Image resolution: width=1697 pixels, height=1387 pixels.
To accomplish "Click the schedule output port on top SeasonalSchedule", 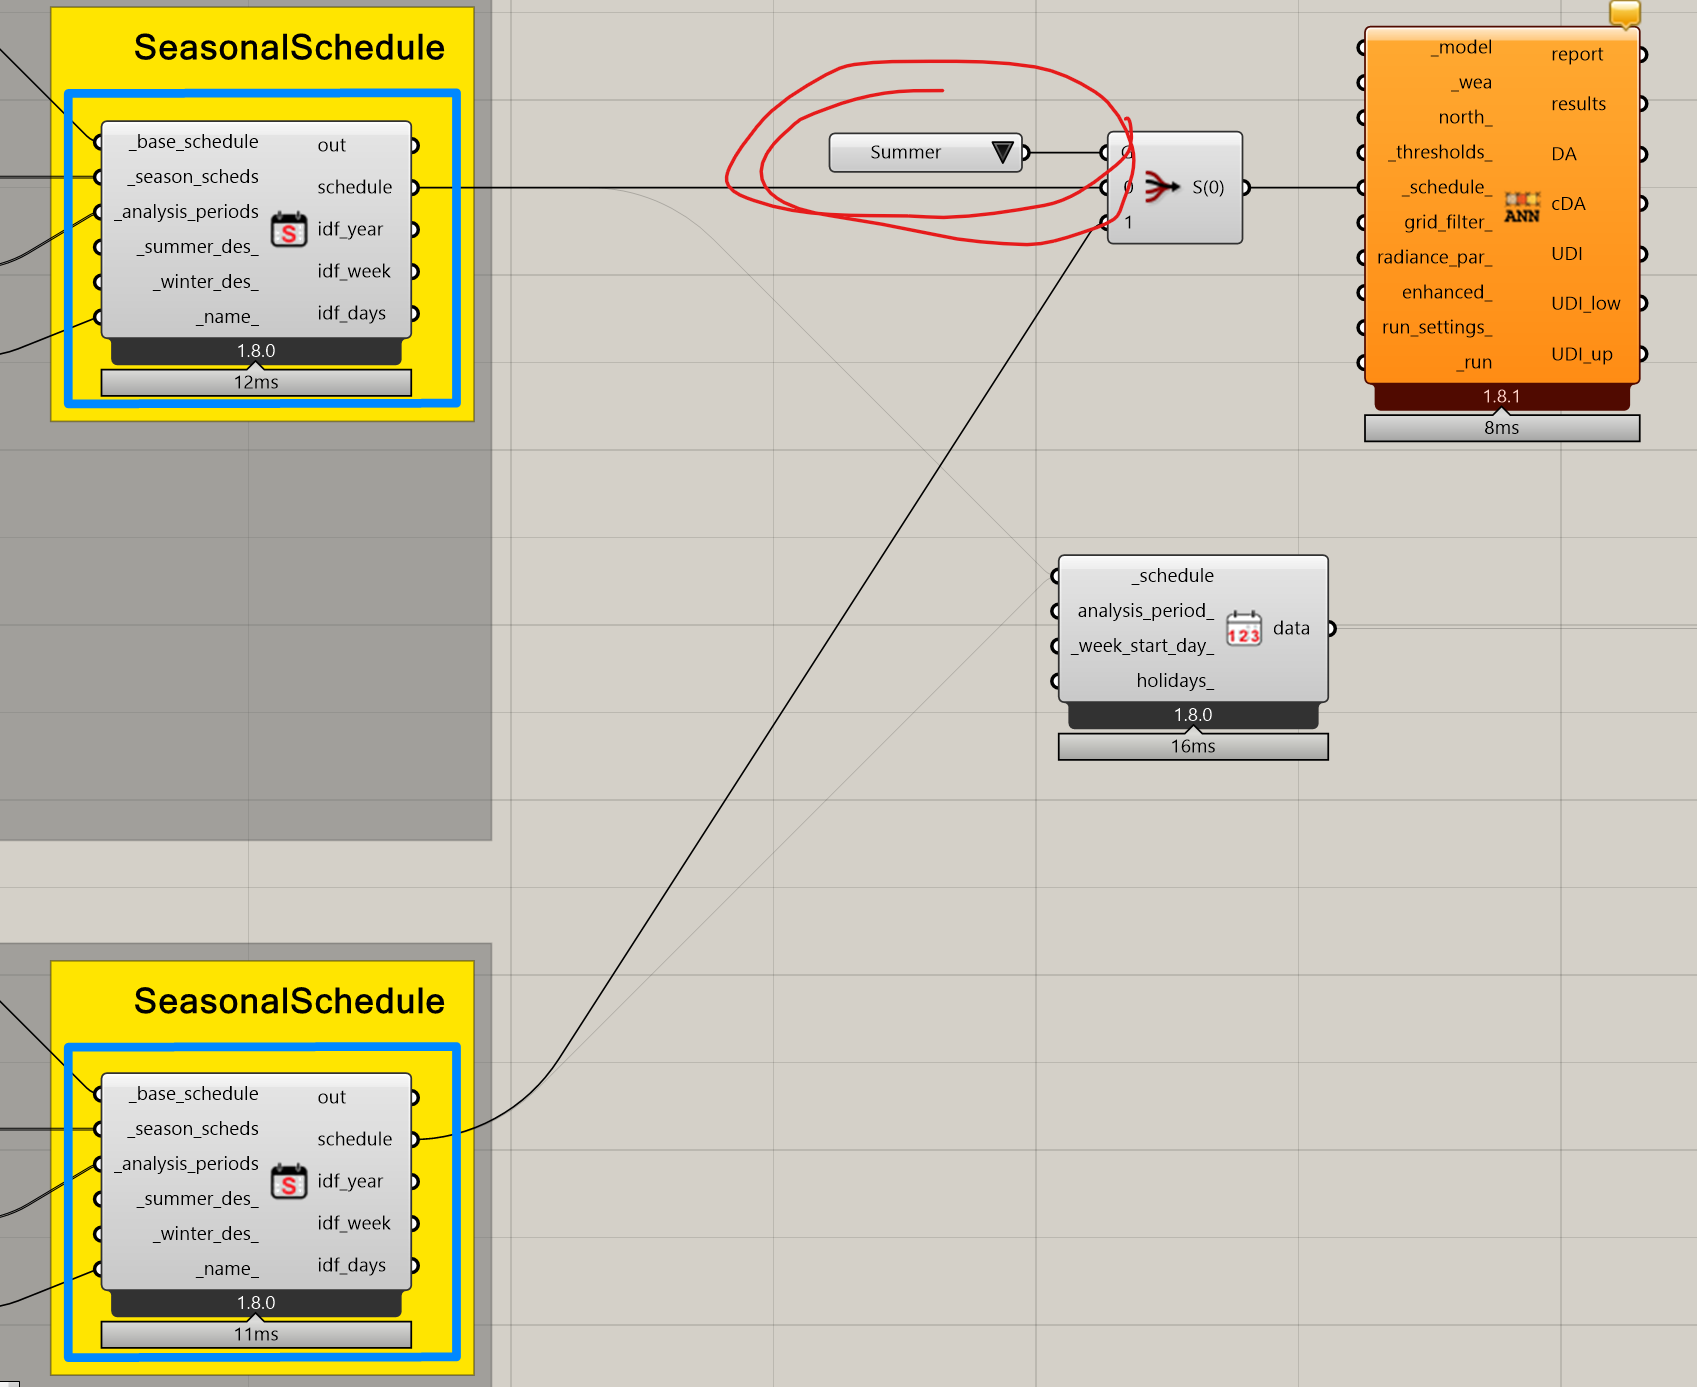I will pos(413,187).
